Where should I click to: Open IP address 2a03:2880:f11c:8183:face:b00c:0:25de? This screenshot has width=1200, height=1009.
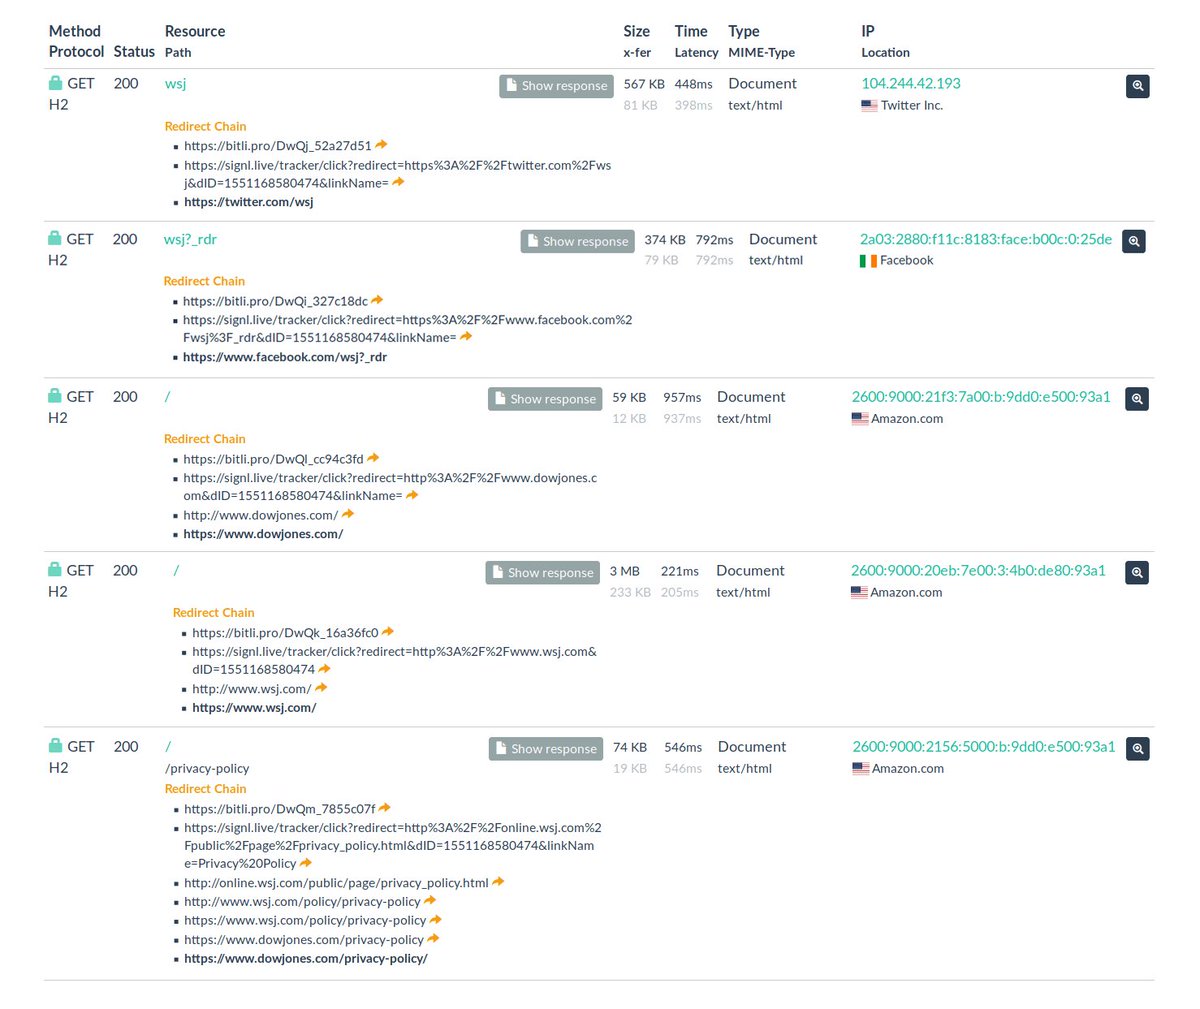986,239
